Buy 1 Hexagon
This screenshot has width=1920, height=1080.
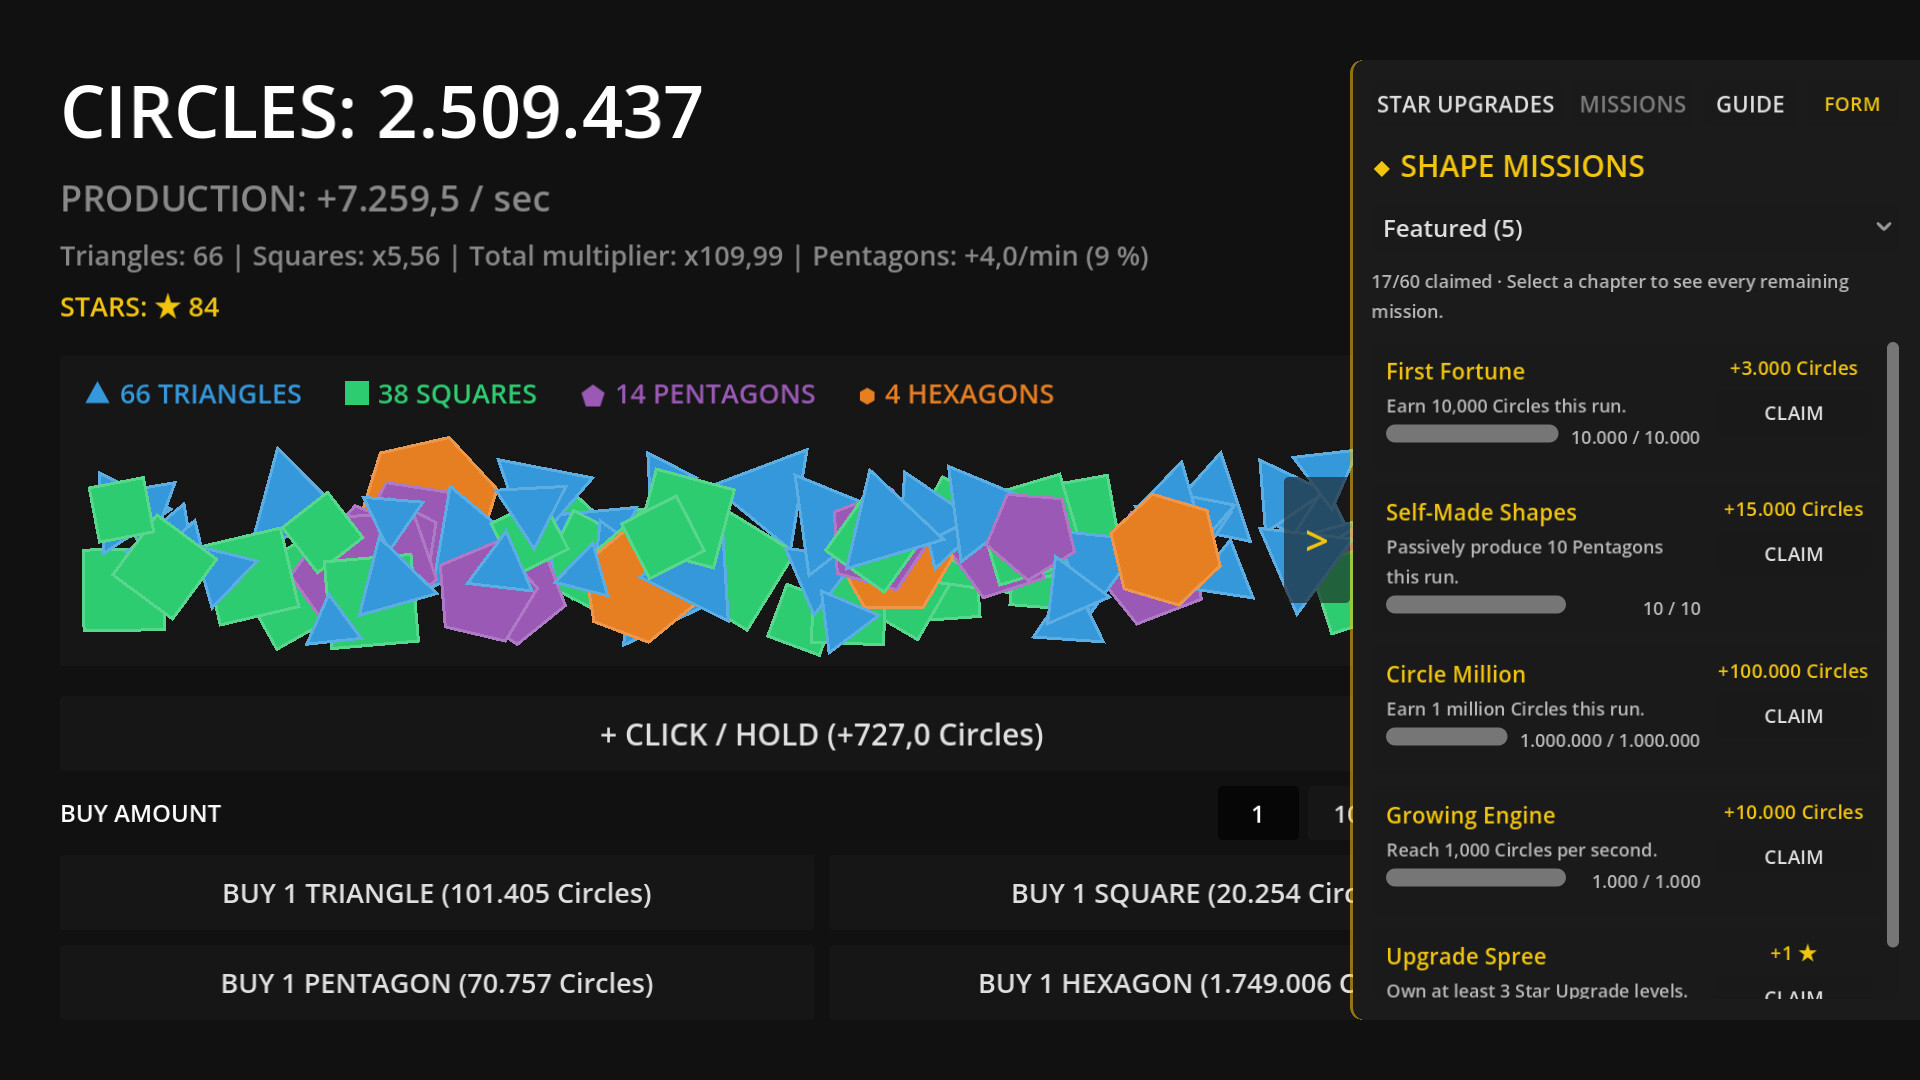[x=1090, y=983]
